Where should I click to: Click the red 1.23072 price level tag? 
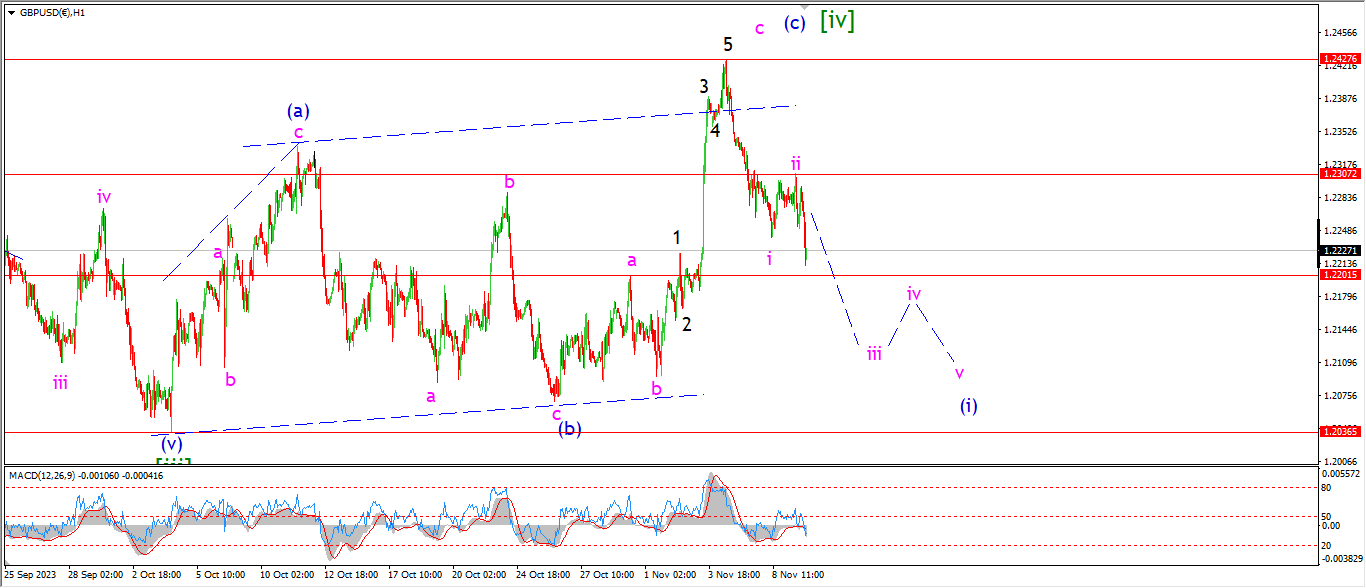click(x=1339, y=174)
